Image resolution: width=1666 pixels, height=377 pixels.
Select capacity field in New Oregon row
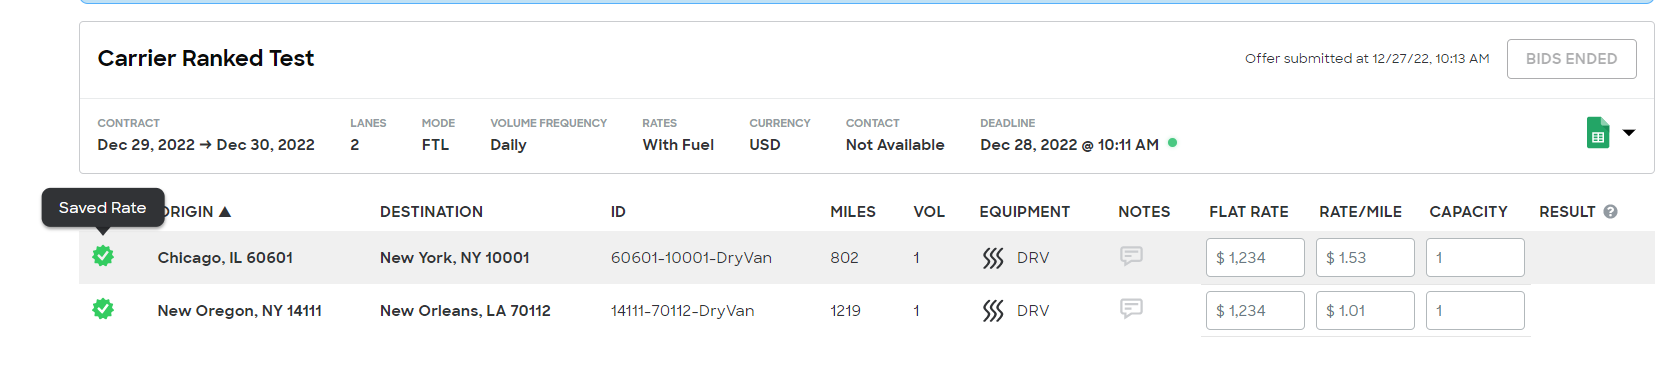tap(1475, 310)
